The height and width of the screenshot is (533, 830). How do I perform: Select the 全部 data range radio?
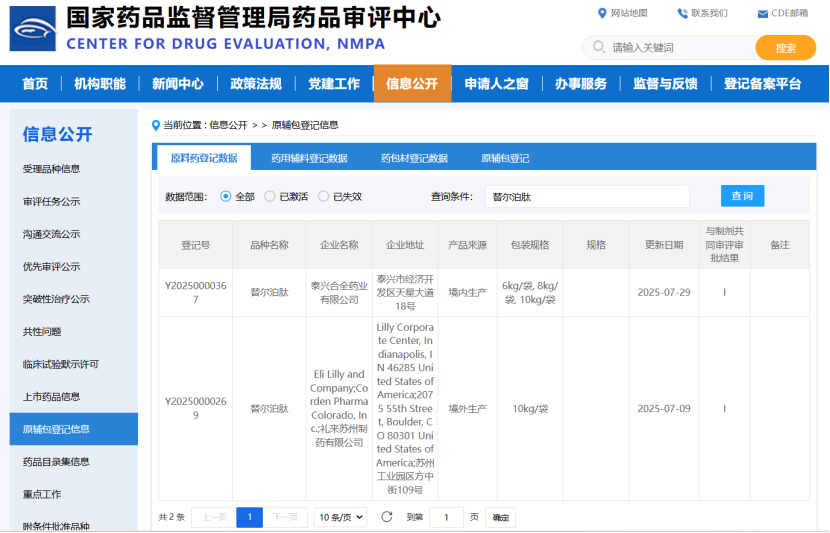[225, 197]
